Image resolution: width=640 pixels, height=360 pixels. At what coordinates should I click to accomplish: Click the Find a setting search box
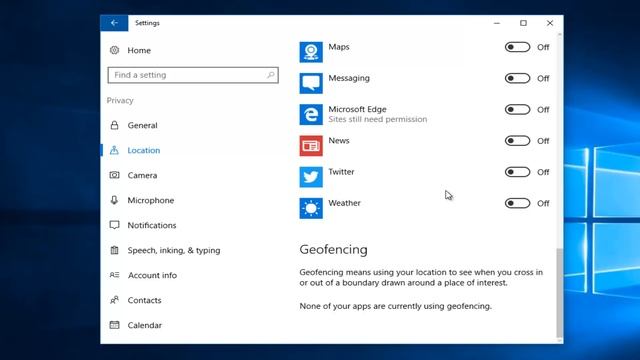tap(193, 75)
